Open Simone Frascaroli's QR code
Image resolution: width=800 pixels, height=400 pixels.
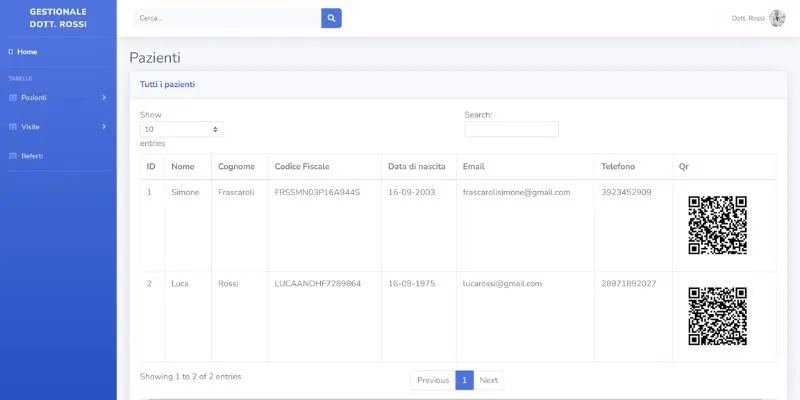click(717, 225)
